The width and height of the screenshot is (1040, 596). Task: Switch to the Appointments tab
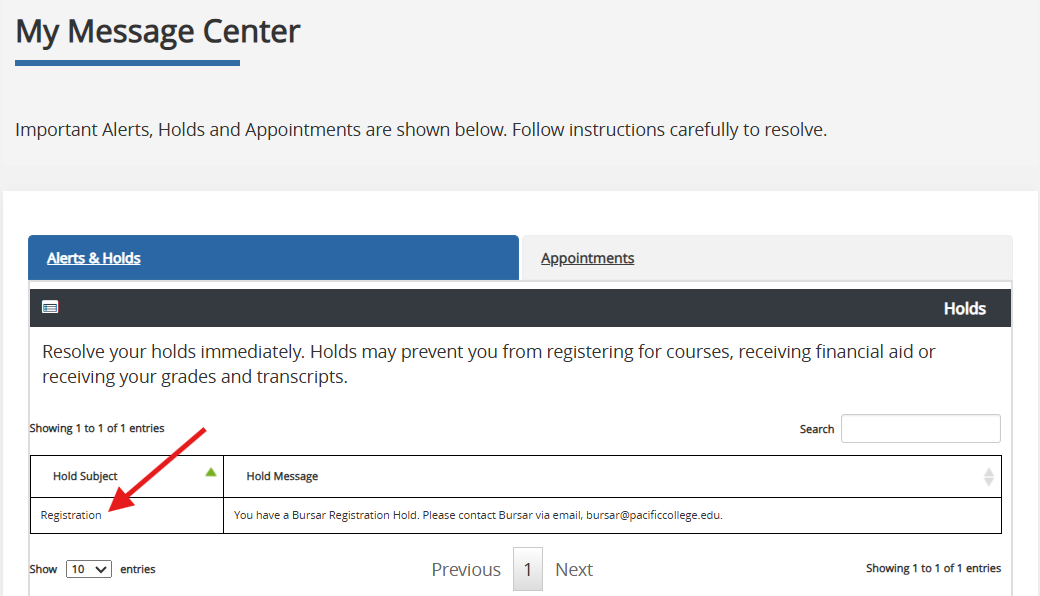pos(587,258)
